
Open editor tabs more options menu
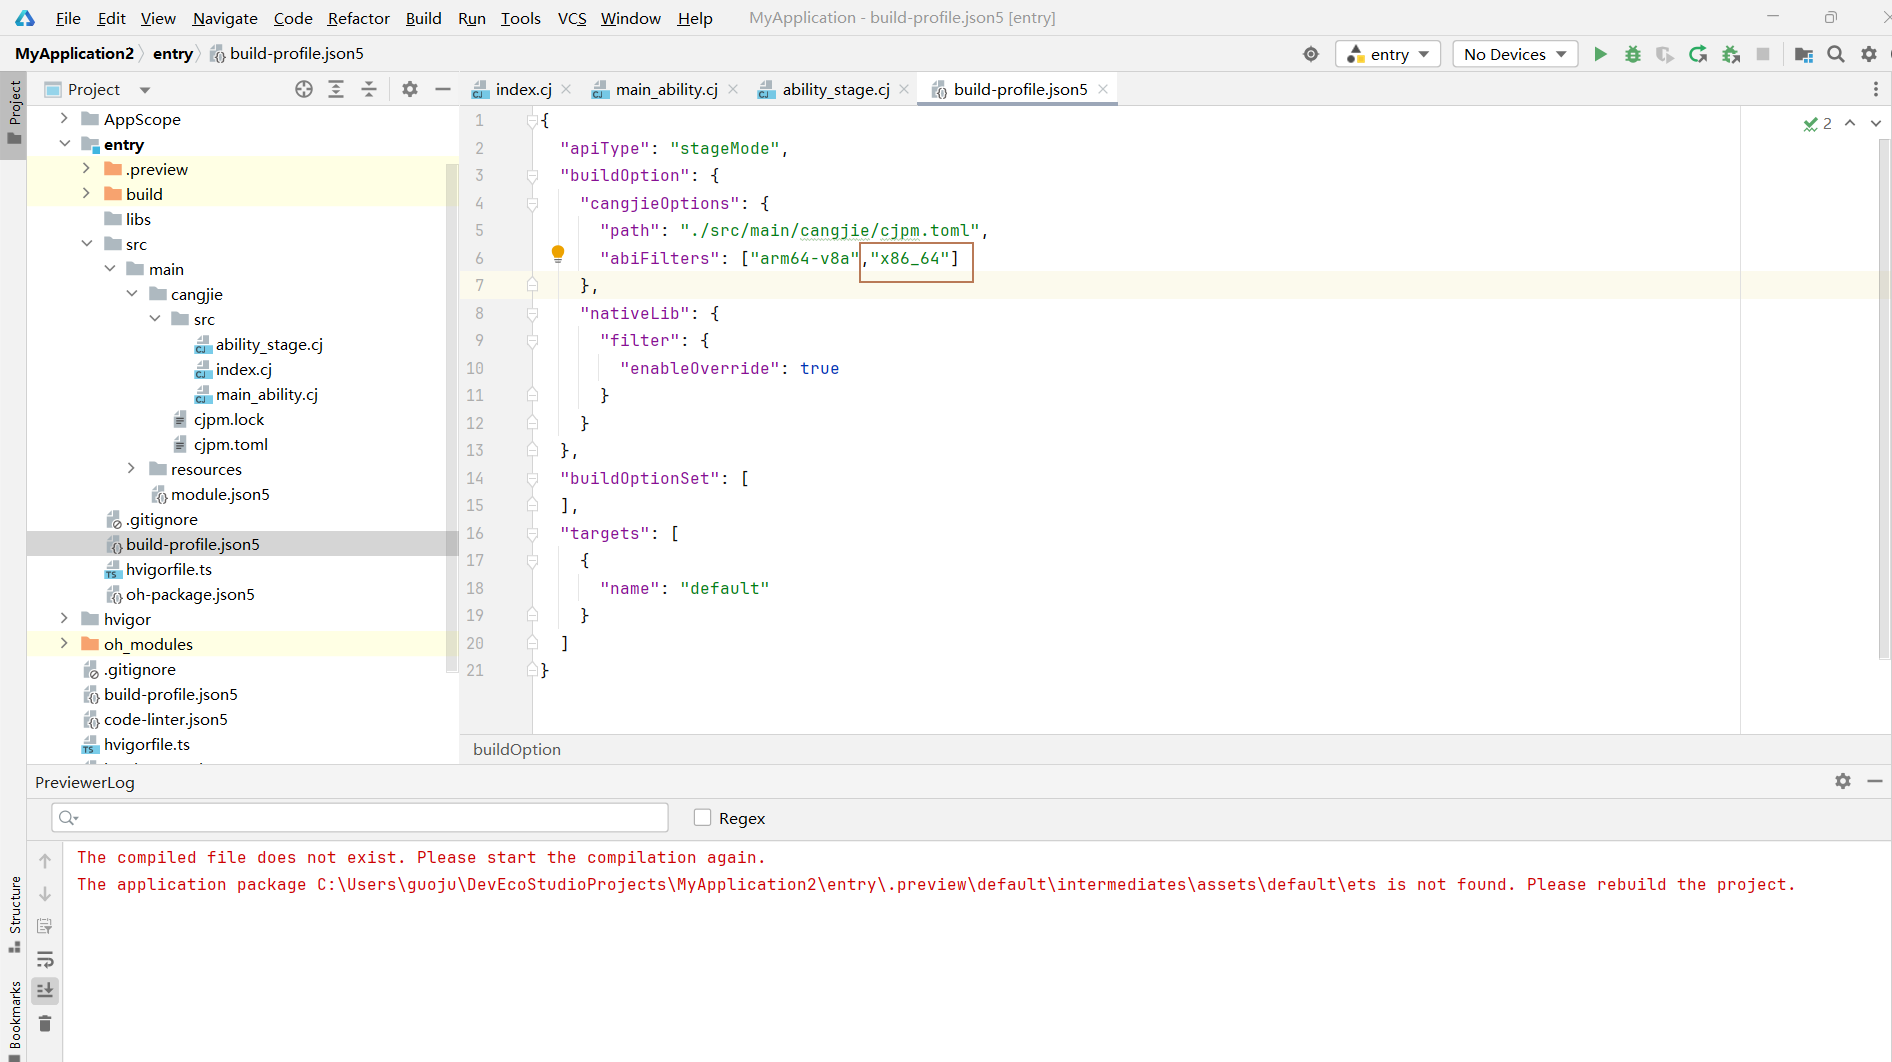pos(1876,89)
